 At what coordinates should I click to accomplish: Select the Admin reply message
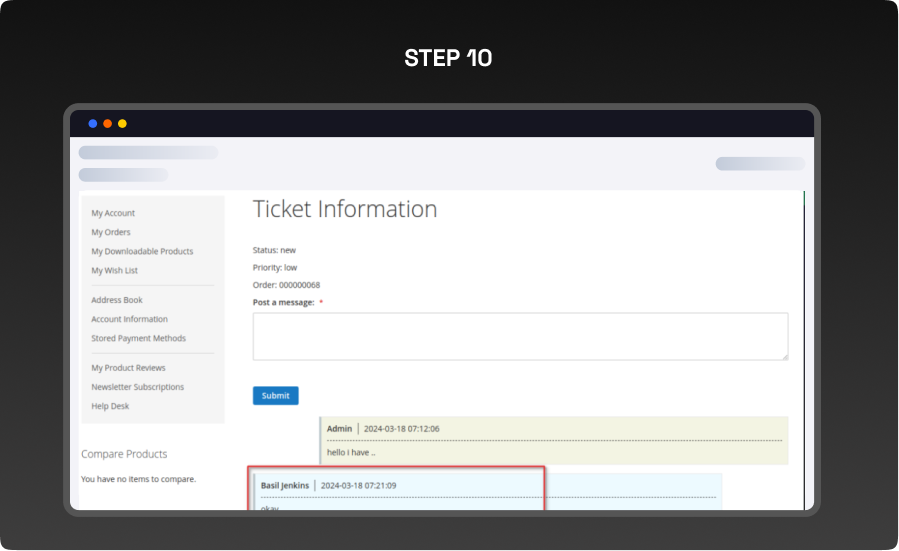[x=553, y=441]
